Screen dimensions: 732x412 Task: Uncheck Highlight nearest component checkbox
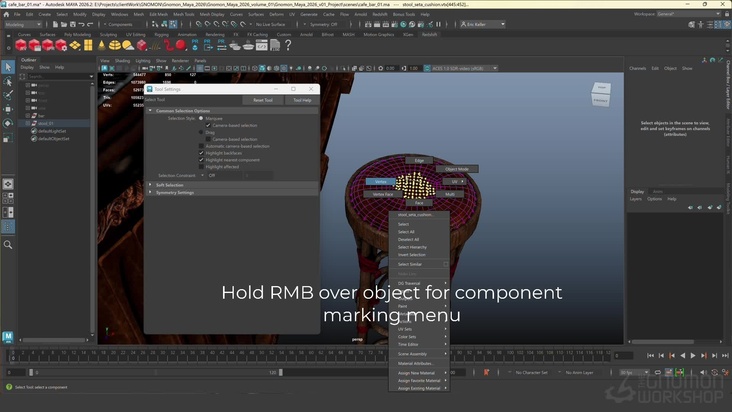(201, 160)
